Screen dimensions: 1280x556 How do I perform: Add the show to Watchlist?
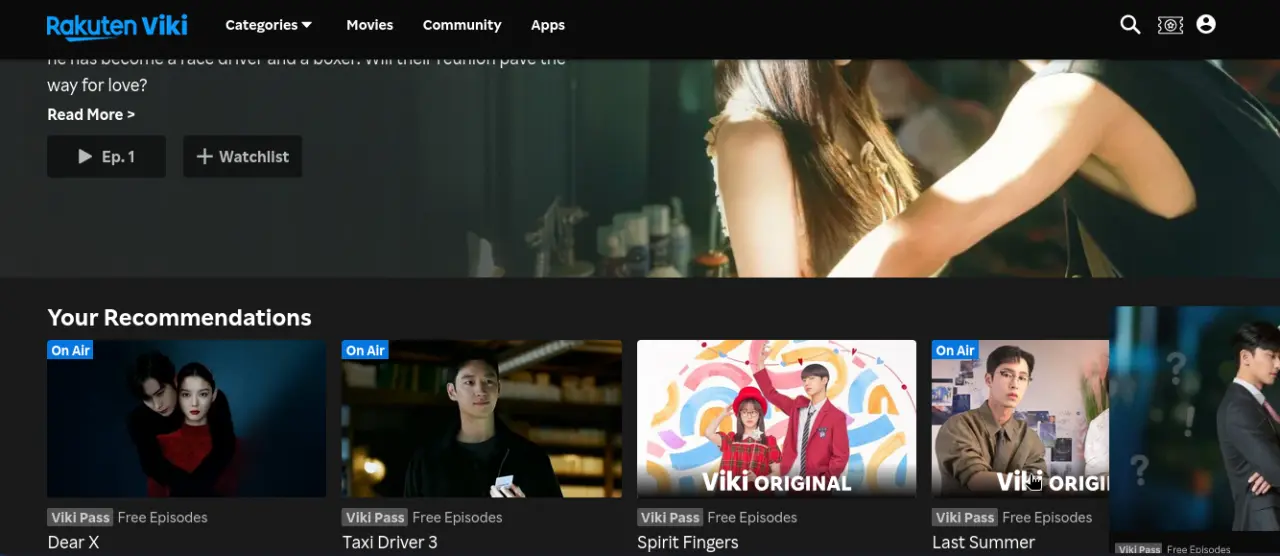pyautogui.click(x=242, y=157)
